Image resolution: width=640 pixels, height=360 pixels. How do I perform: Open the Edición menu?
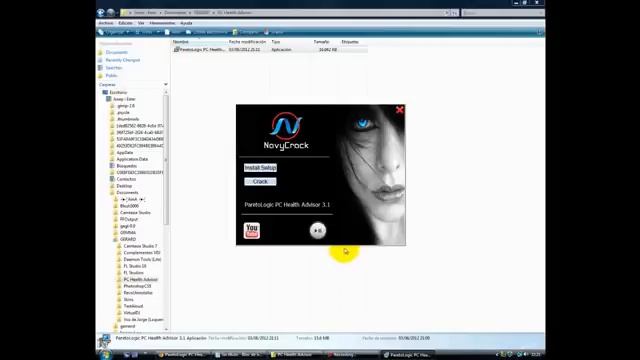coord(125,23)
